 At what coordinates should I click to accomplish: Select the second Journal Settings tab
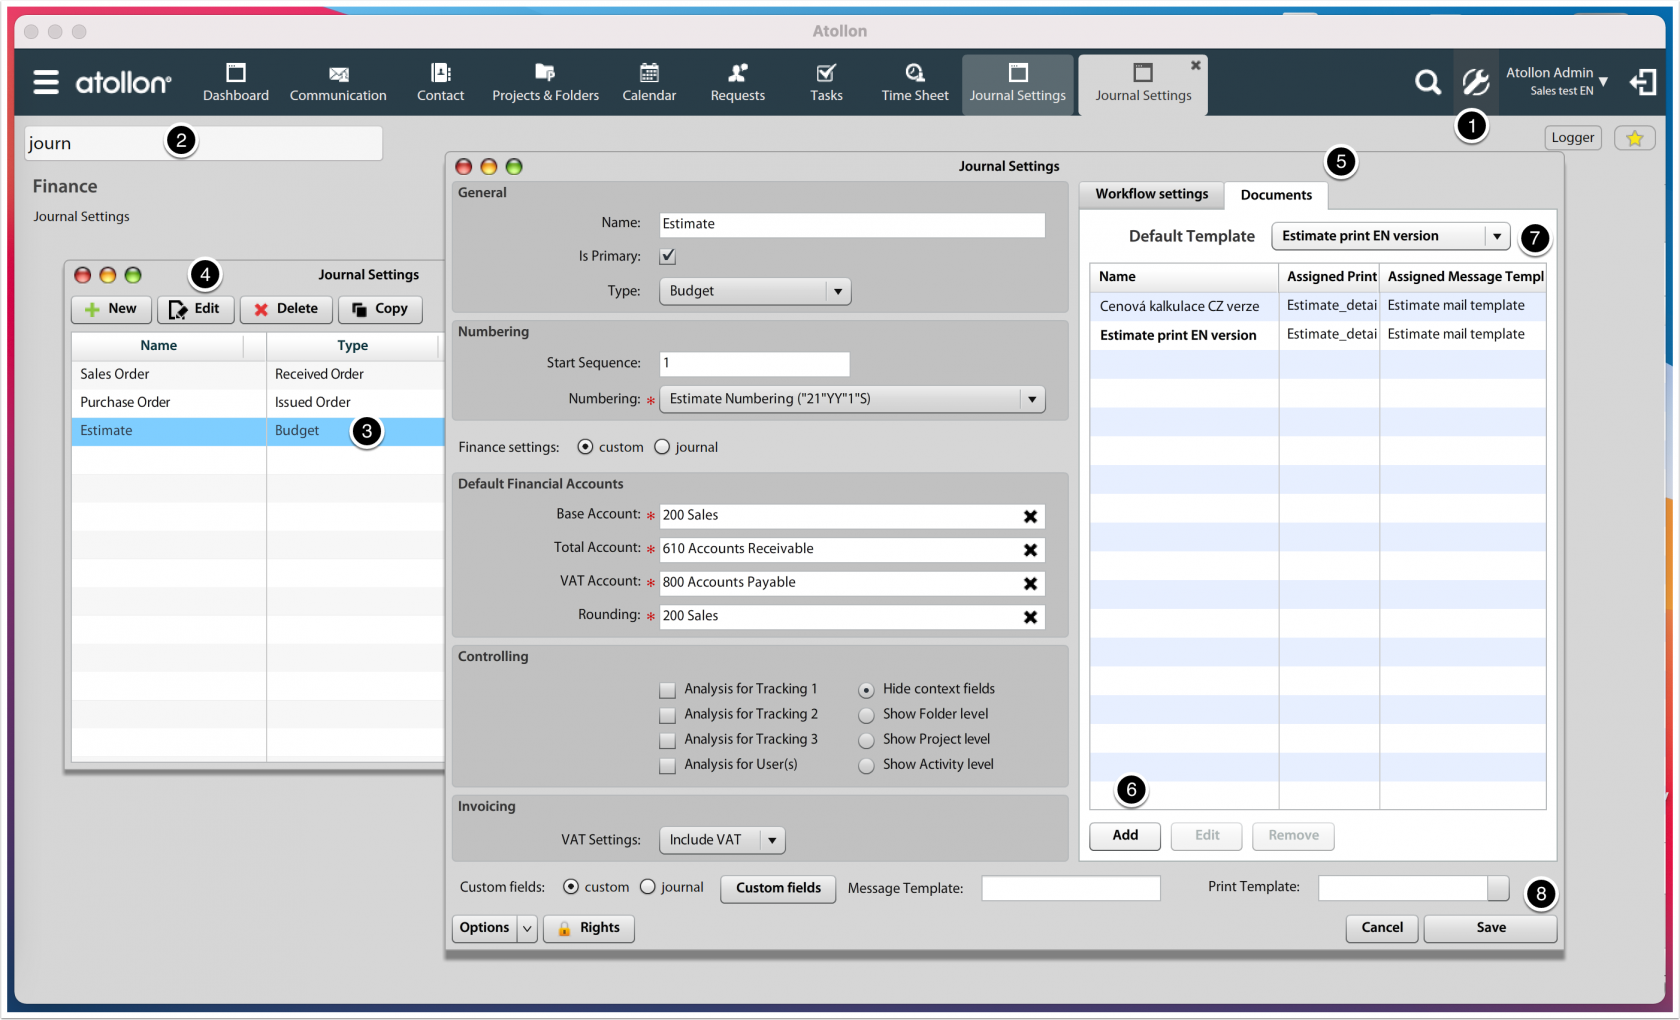click(x=1143, y=85)
